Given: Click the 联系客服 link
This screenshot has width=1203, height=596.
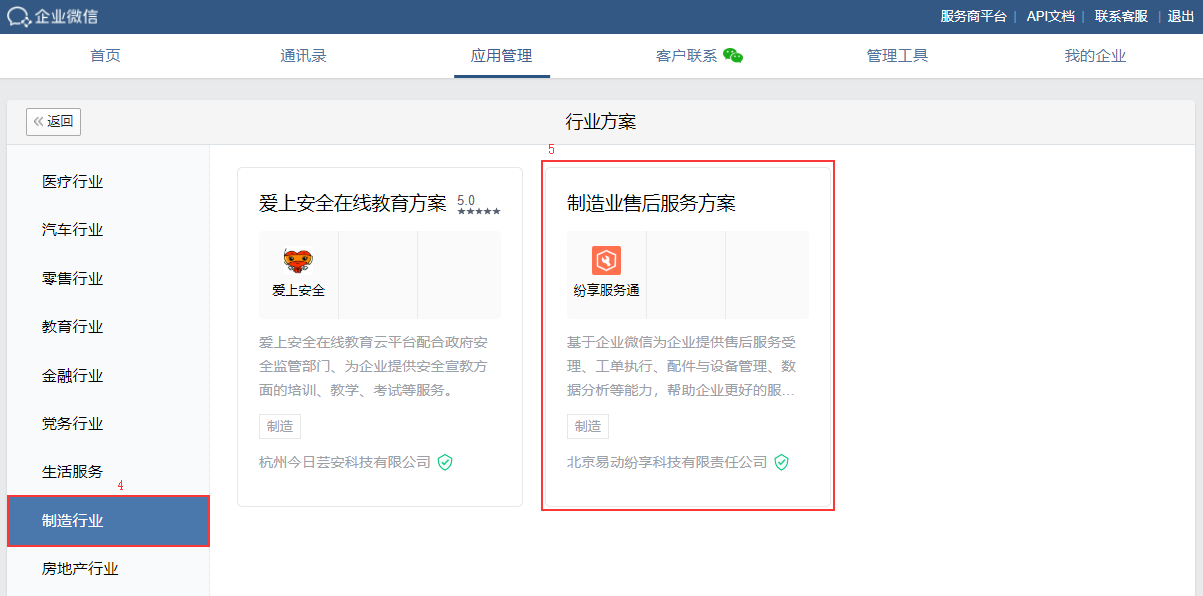Looking at the screenshot, I should pos(1121,16).
